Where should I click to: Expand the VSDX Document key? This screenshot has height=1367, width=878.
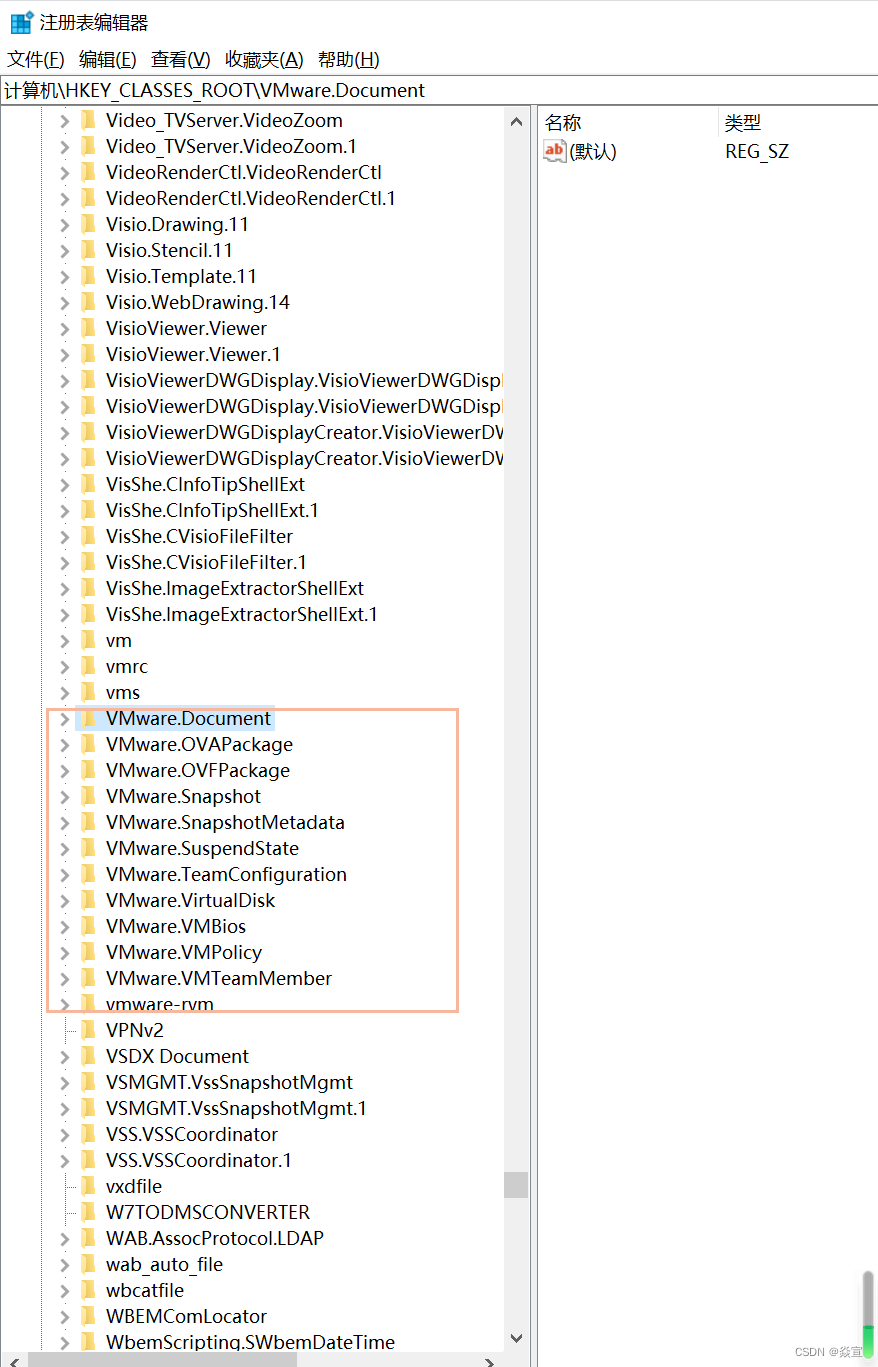[x=64, y=1057]
